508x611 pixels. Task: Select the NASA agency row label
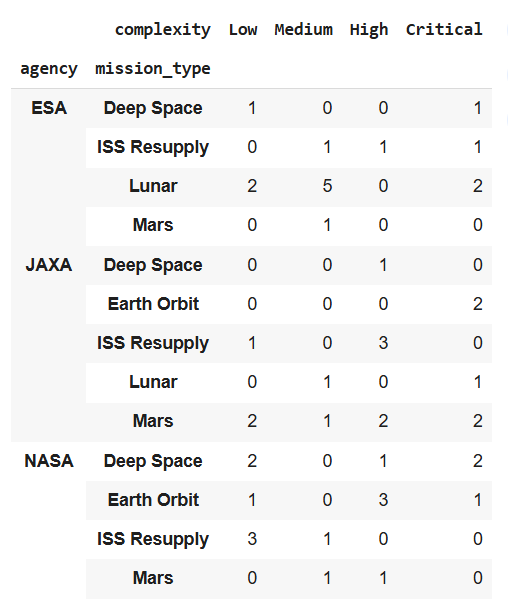click(49, 461)
